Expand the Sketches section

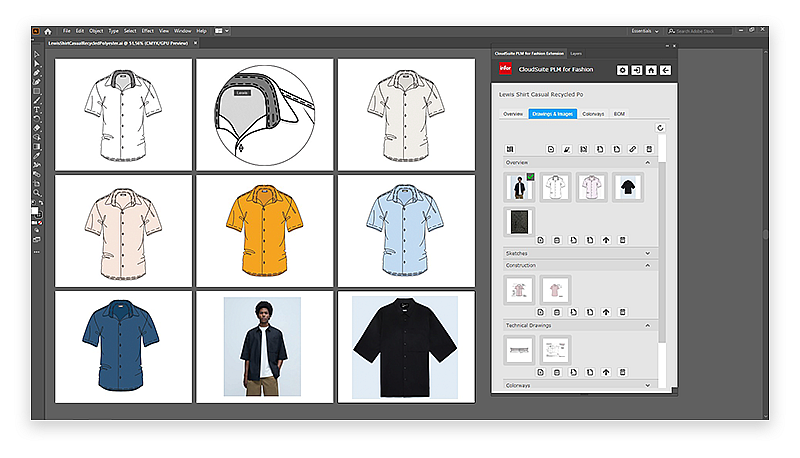(648, 254)
